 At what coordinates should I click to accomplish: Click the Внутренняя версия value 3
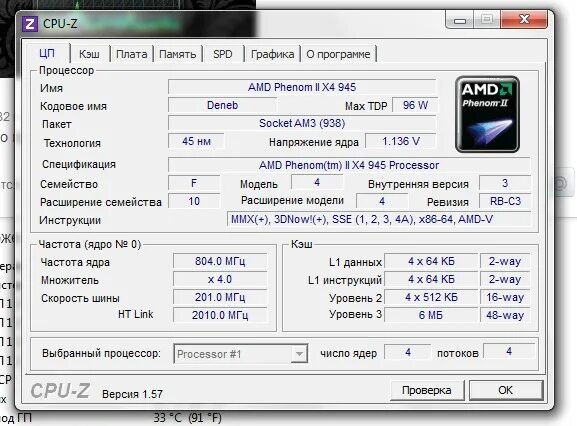coord(505,183)
